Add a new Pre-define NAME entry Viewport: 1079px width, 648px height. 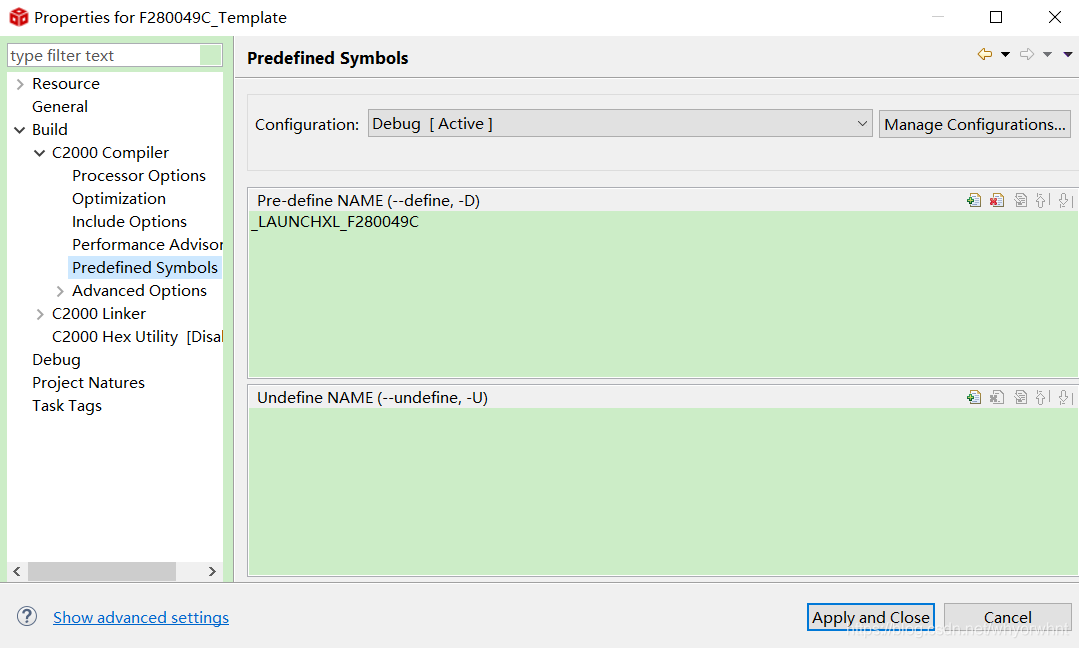click(974, 200)
